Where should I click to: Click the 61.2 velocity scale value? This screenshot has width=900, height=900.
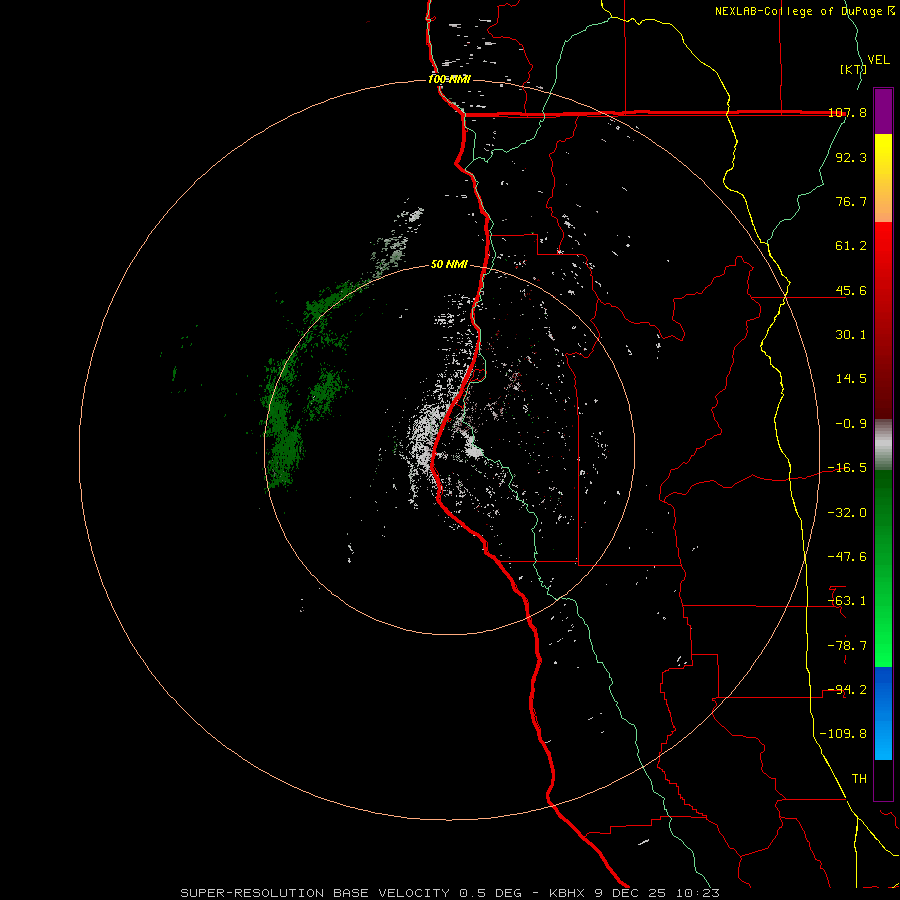pyautogui.click(x=851, y=246)
